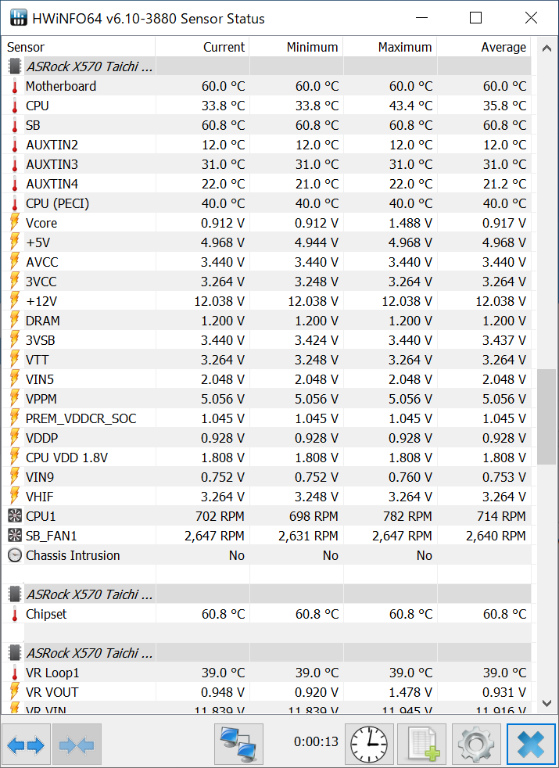This screenshot has height=768, width=559.
Task: Select the PREM_VDDCR_SOC sensor row
Action: [267, 418]
